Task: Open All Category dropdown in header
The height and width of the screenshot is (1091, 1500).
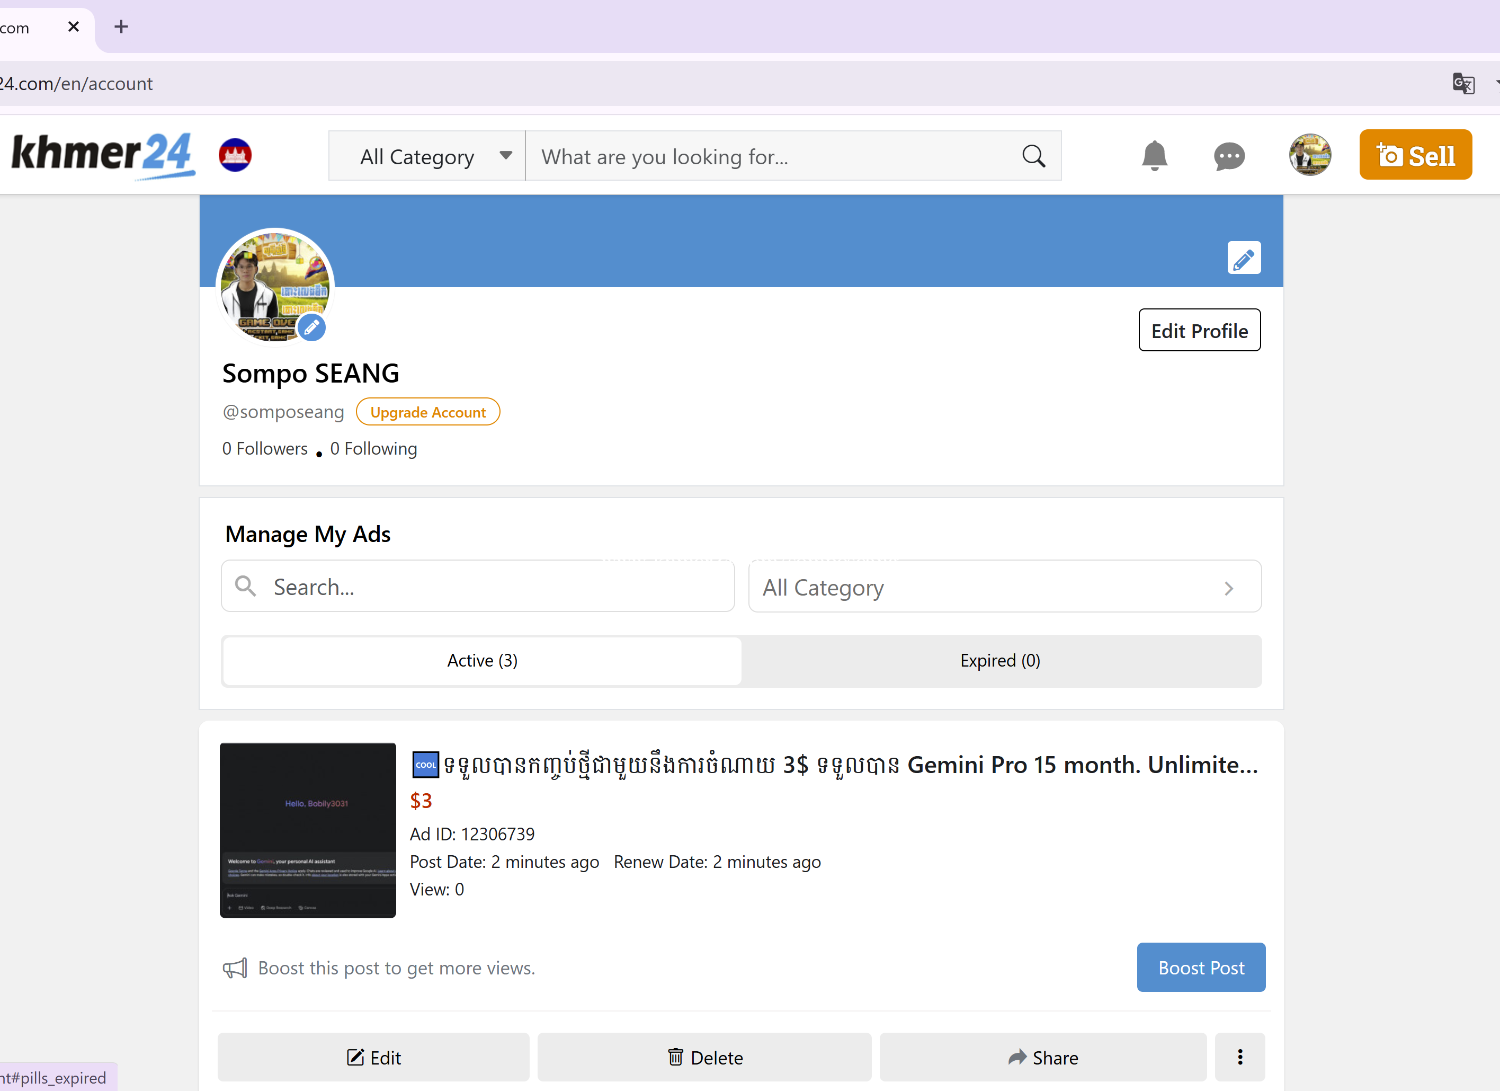Action: pos(427,156)
